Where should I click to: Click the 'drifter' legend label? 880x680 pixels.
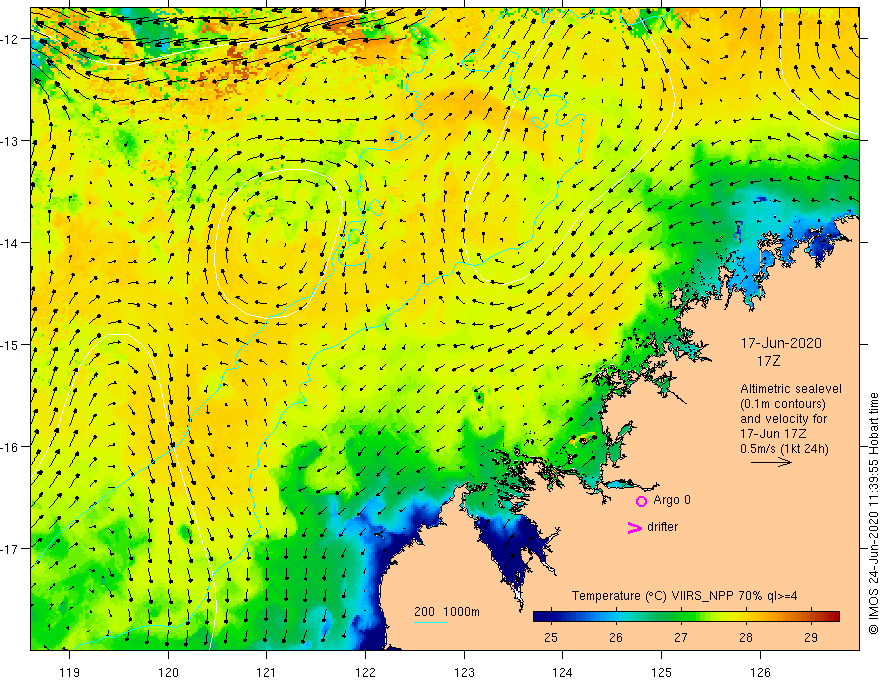point(662,527)
